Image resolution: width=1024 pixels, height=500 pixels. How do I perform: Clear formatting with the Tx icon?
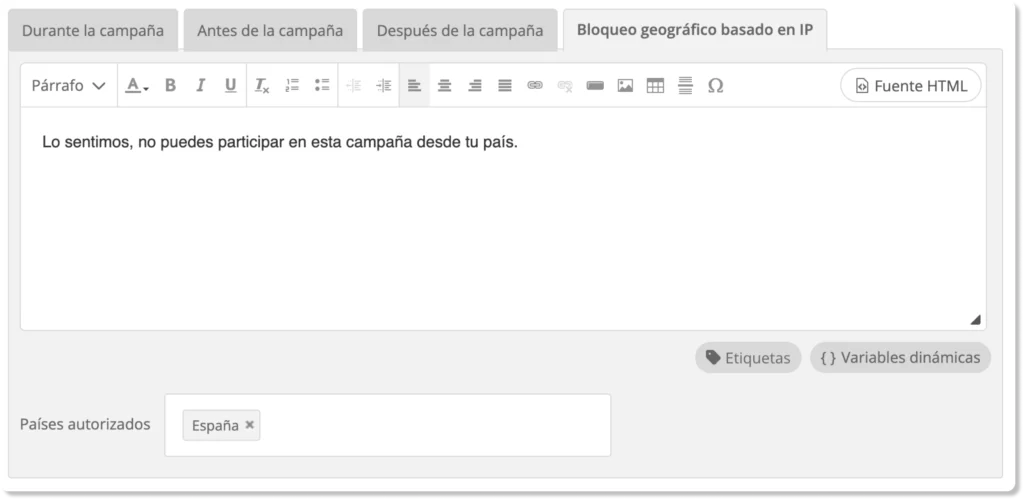[262, 86]
